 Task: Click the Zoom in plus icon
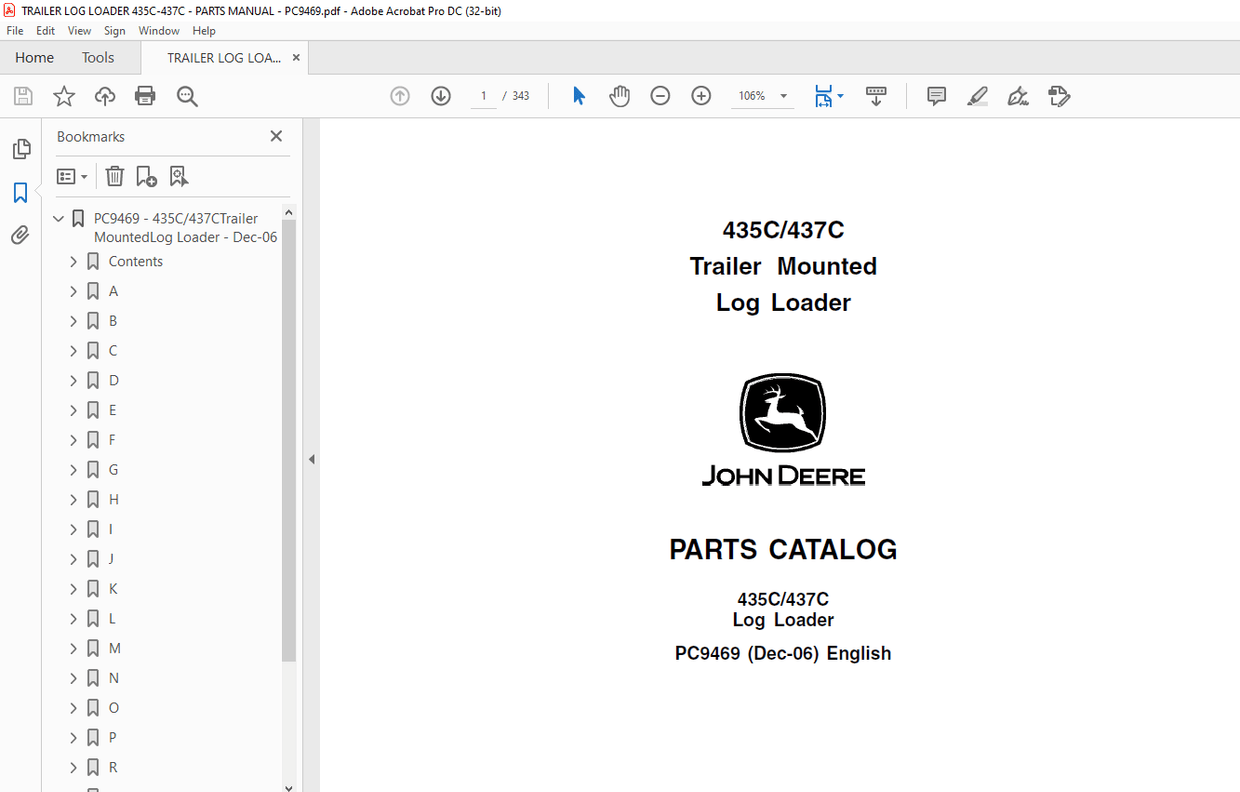[x=701, y=96]
